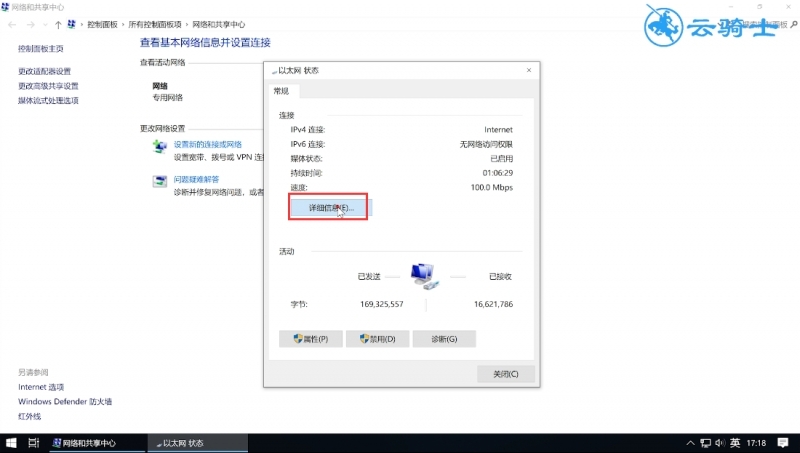Click the 专用网络 (private network) text

[x=167, y=97]
